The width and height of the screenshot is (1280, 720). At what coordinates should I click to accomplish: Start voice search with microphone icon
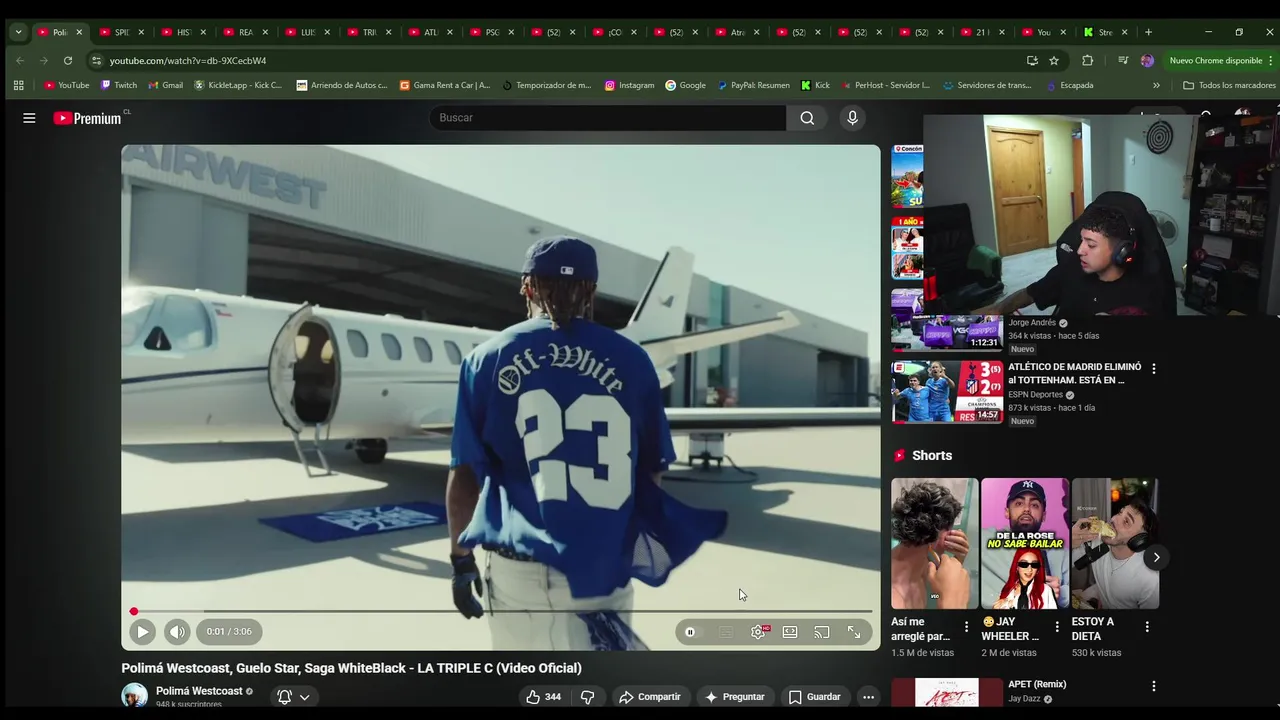(x=852, y=118)
